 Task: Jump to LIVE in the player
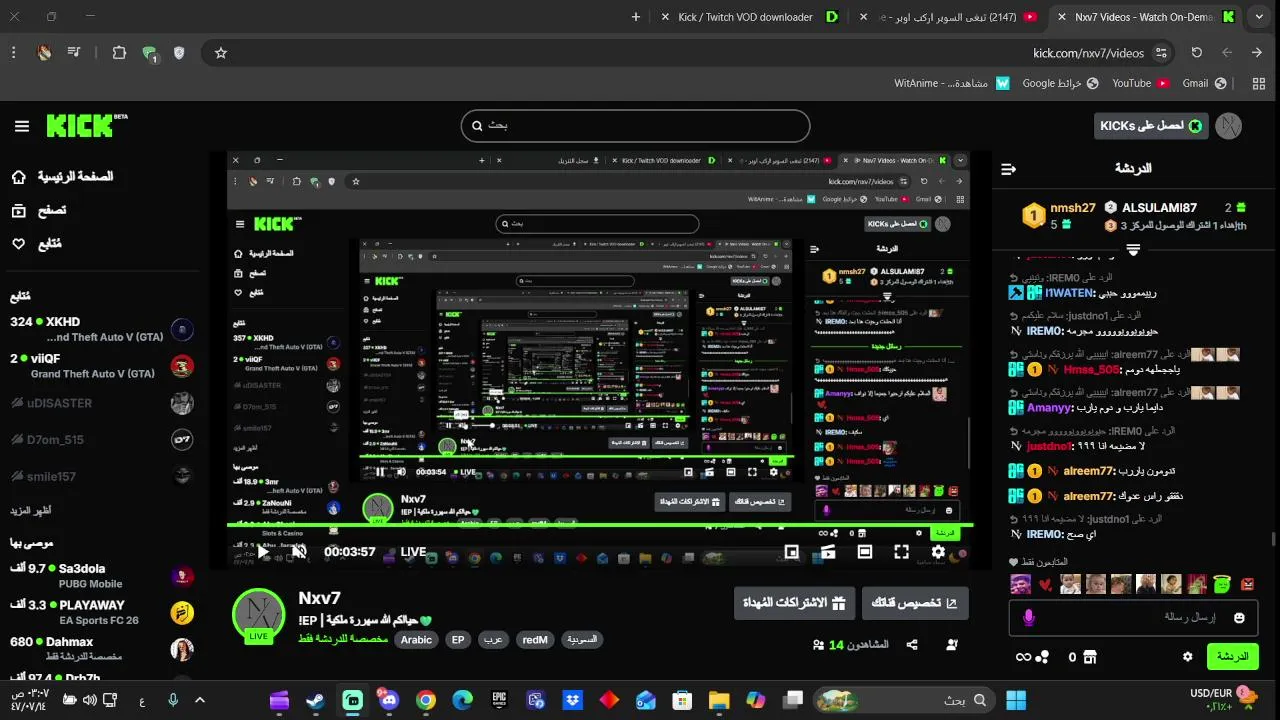pos(414,552)
